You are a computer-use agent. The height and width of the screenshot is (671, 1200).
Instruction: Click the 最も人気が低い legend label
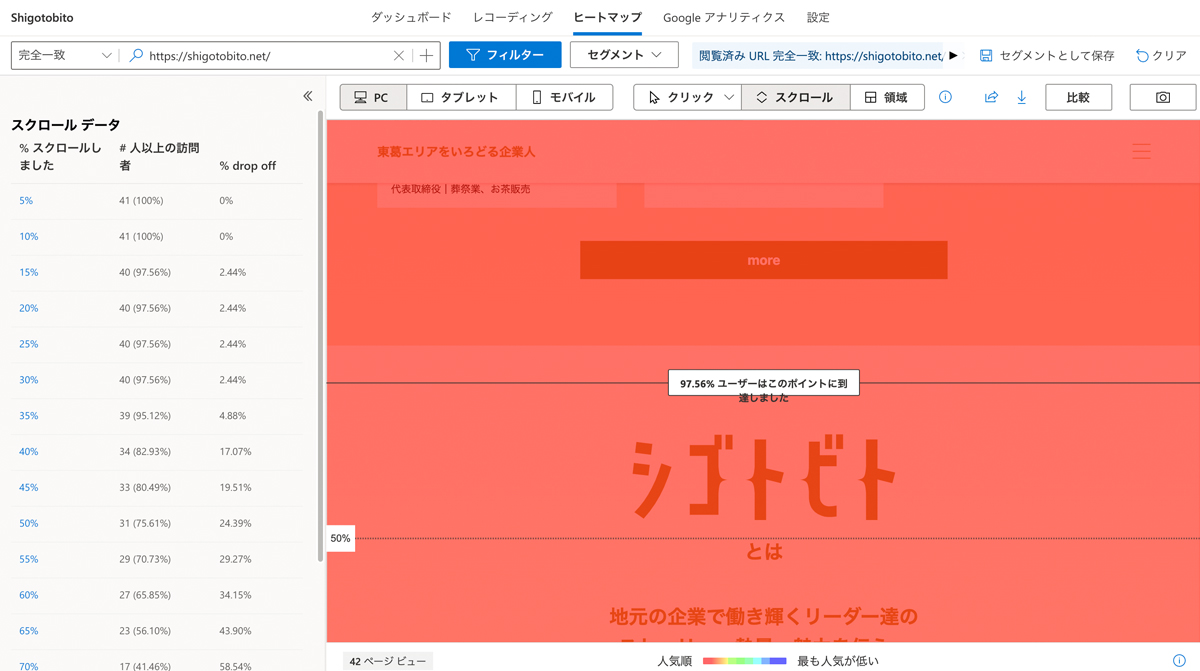point(838,661)
